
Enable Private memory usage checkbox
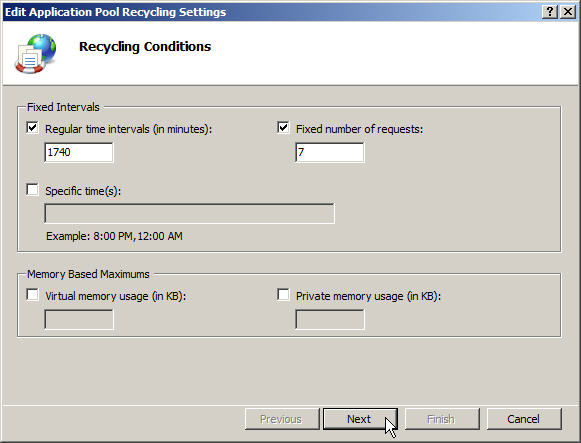(283, 295)
